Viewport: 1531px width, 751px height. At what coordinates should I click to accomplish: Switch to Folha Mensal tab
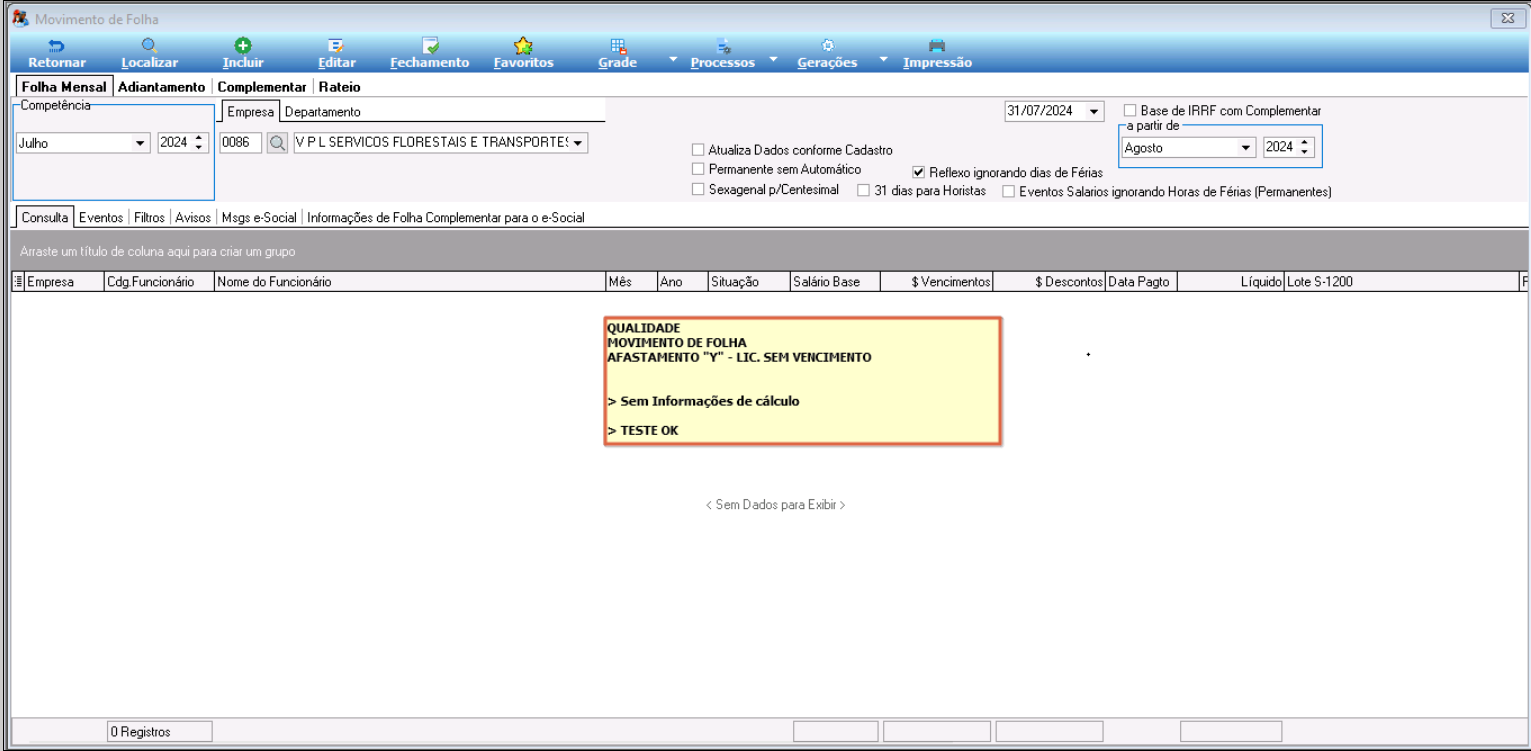64,87
